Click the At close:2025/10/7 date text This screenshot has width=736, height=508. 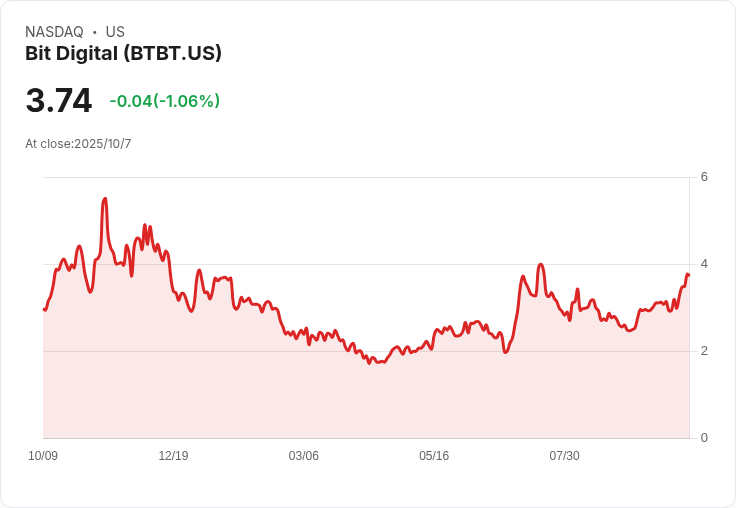(78, 144)
